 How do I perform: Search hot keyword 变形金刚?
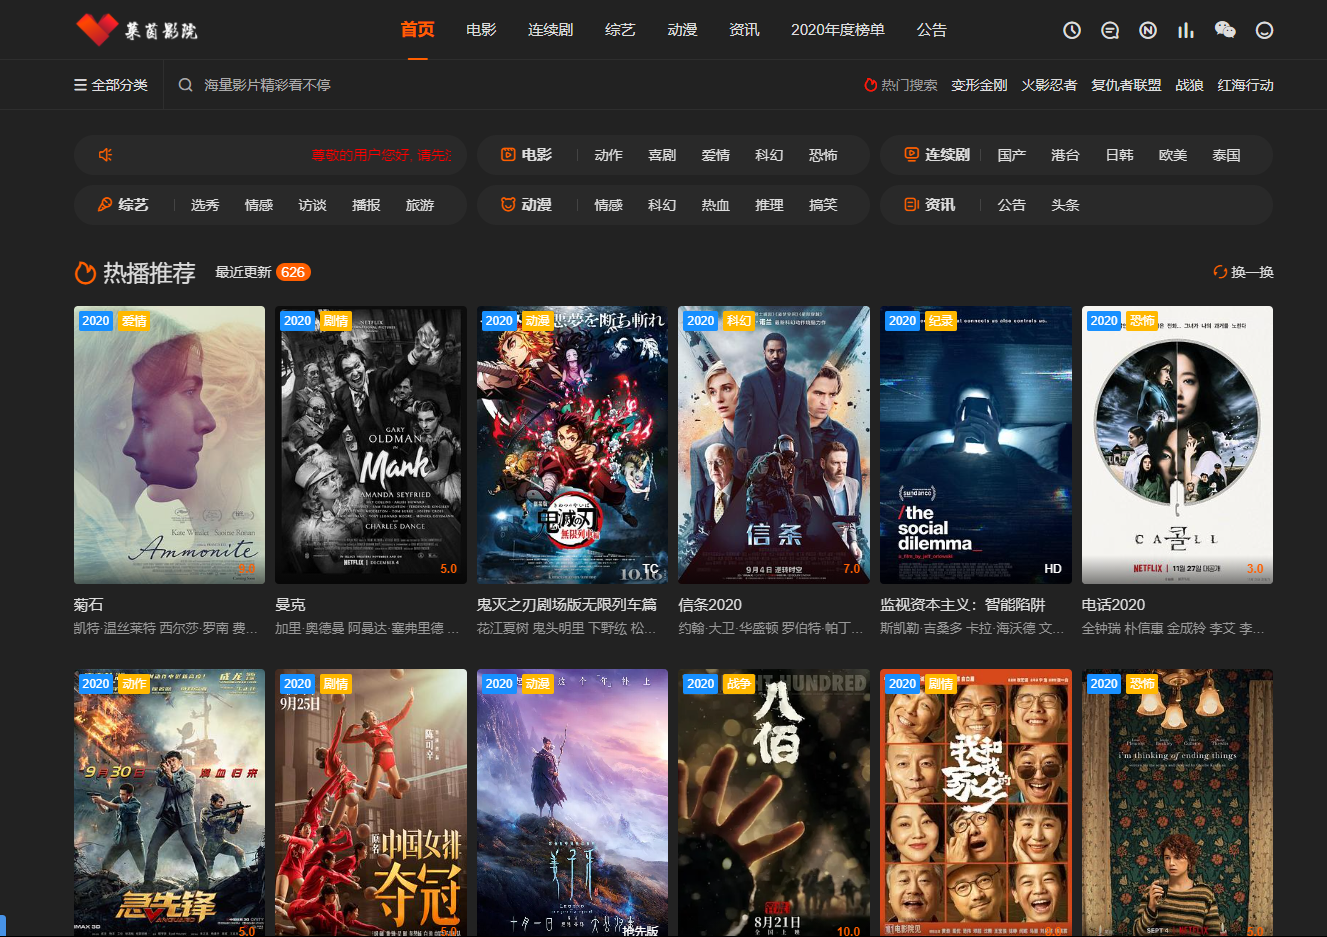click(979, 85)
